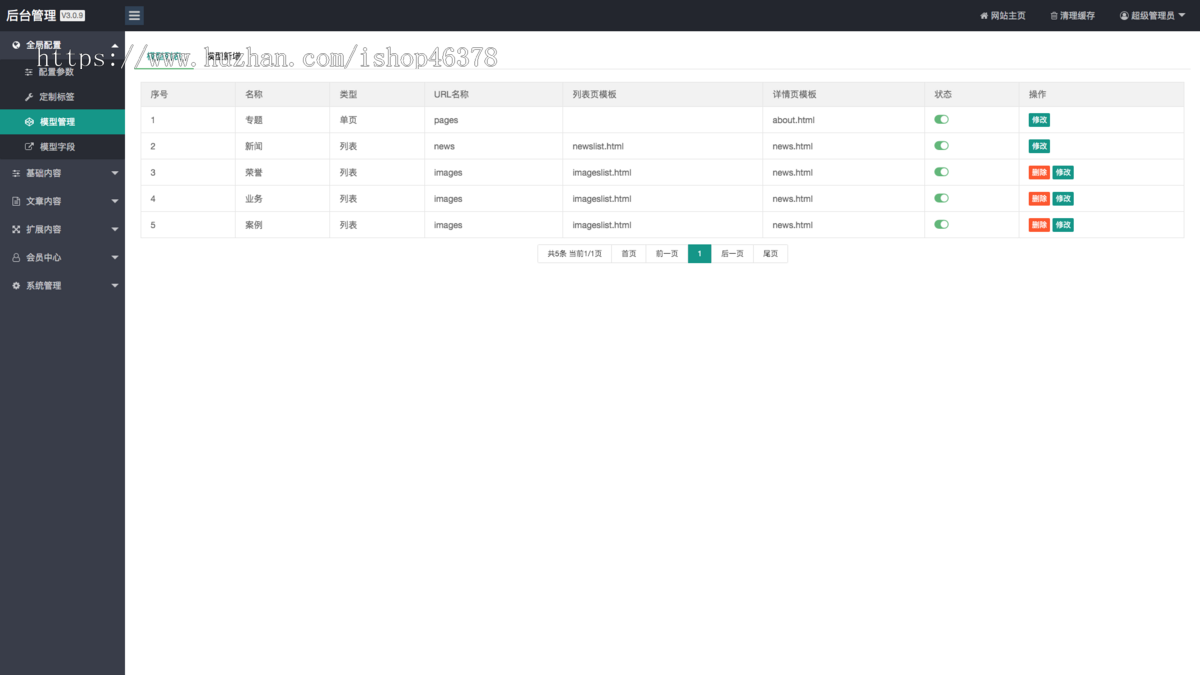Delete the 案例 model with 删除
Screen dimensions: 1200x675
tap(1039, 225)
